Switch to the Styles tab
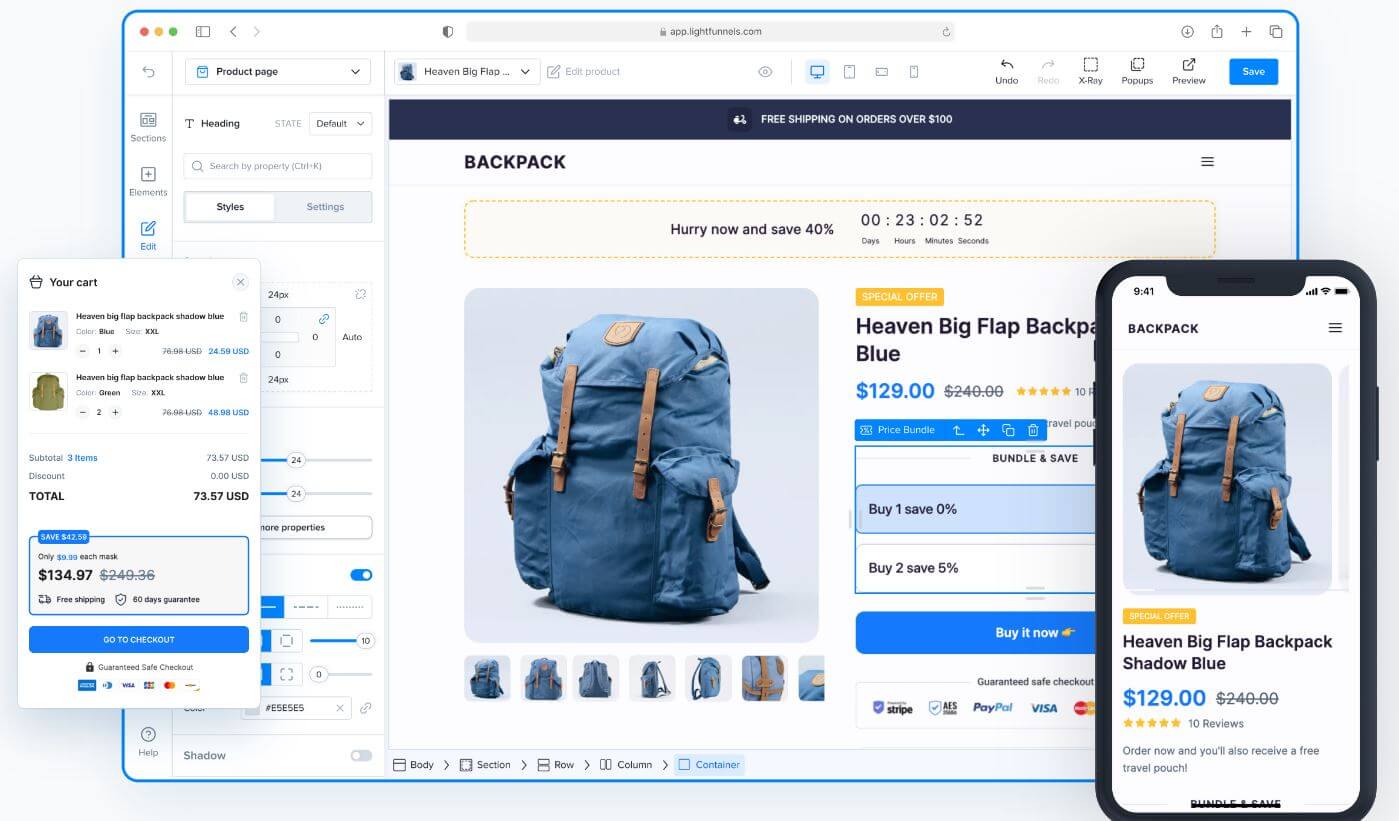The height and width of the screenshot is (821, 1399). click(230, 207)
